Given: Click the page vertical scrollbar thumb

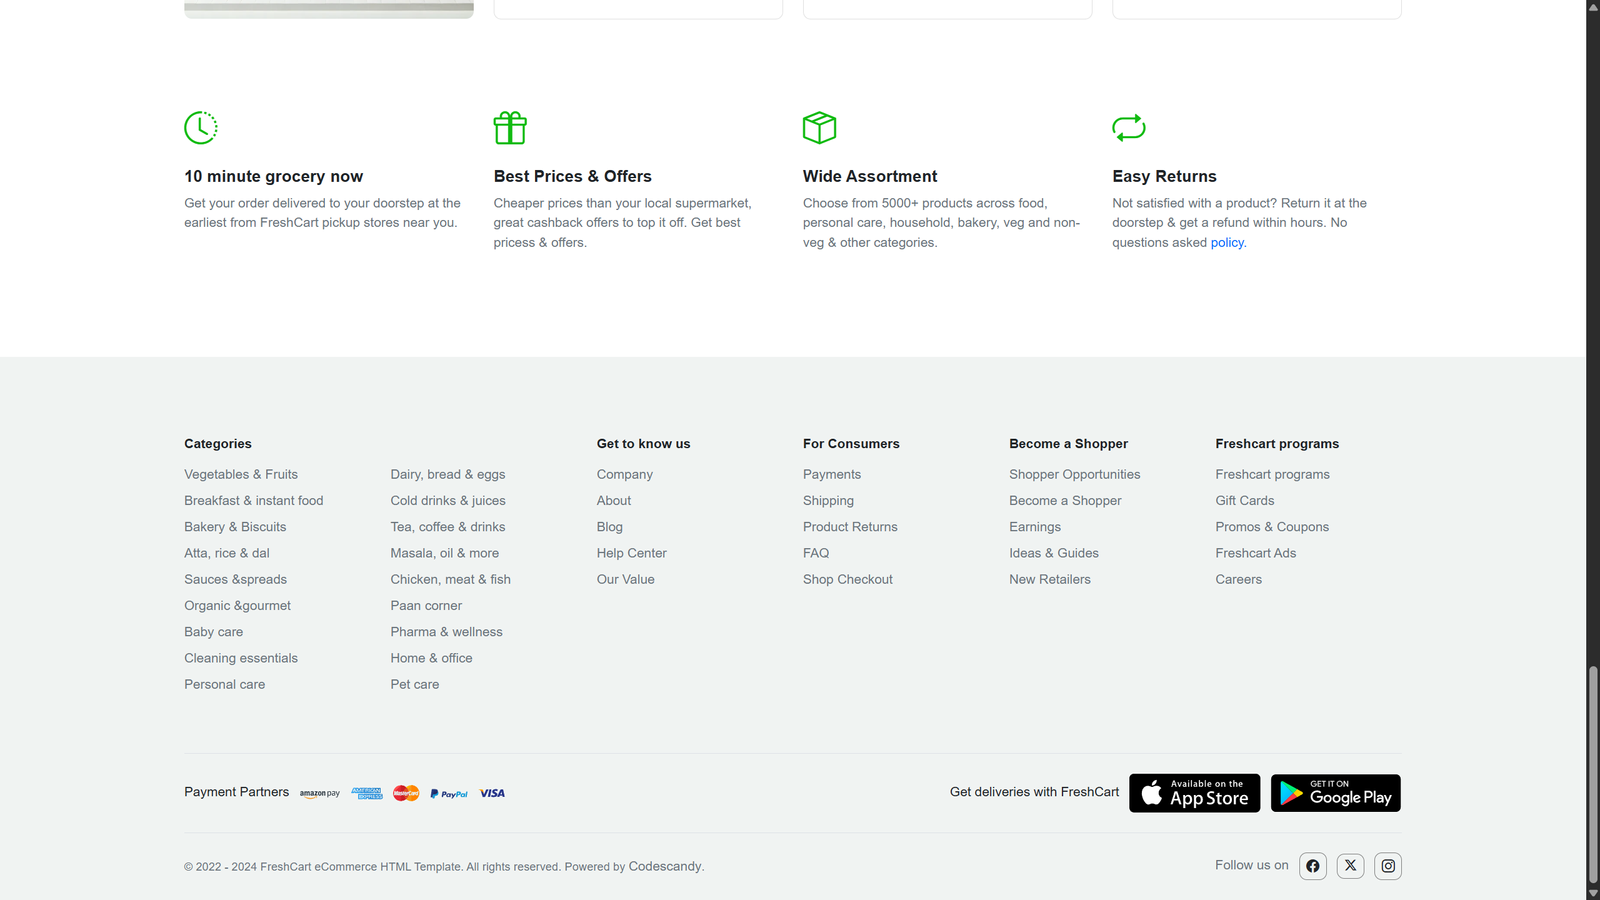Looking at the screenshot, I should tap(1593, 775).
